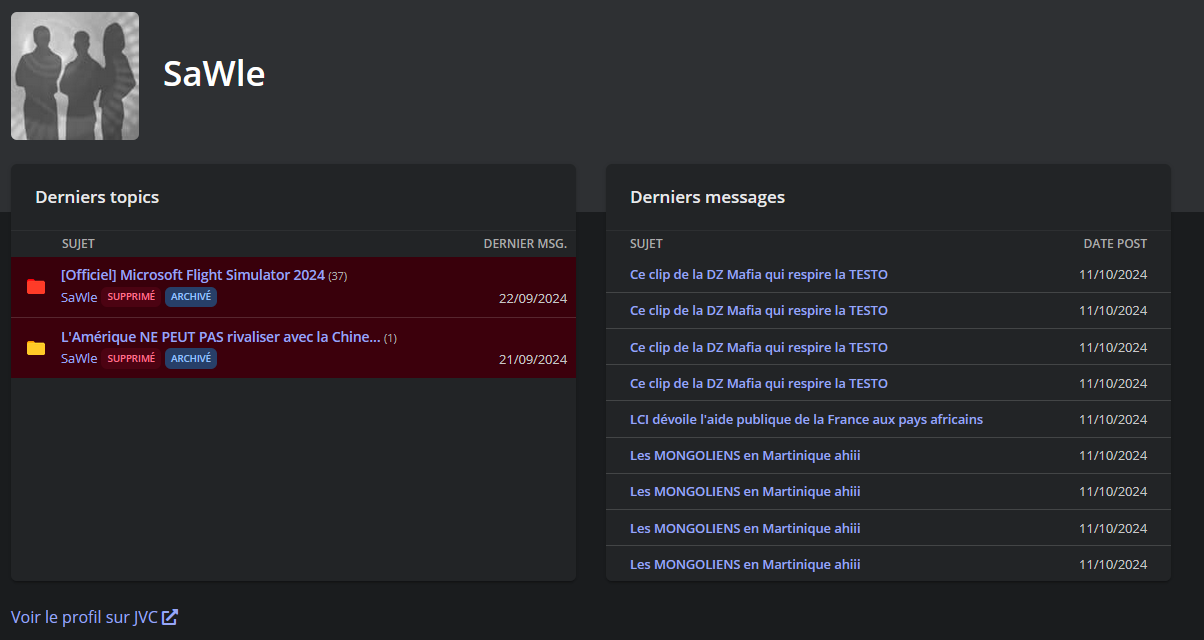Select SaWle author name under L'Amérique topic
This screenshot has width=1204, height=640.
pos(79,358)
